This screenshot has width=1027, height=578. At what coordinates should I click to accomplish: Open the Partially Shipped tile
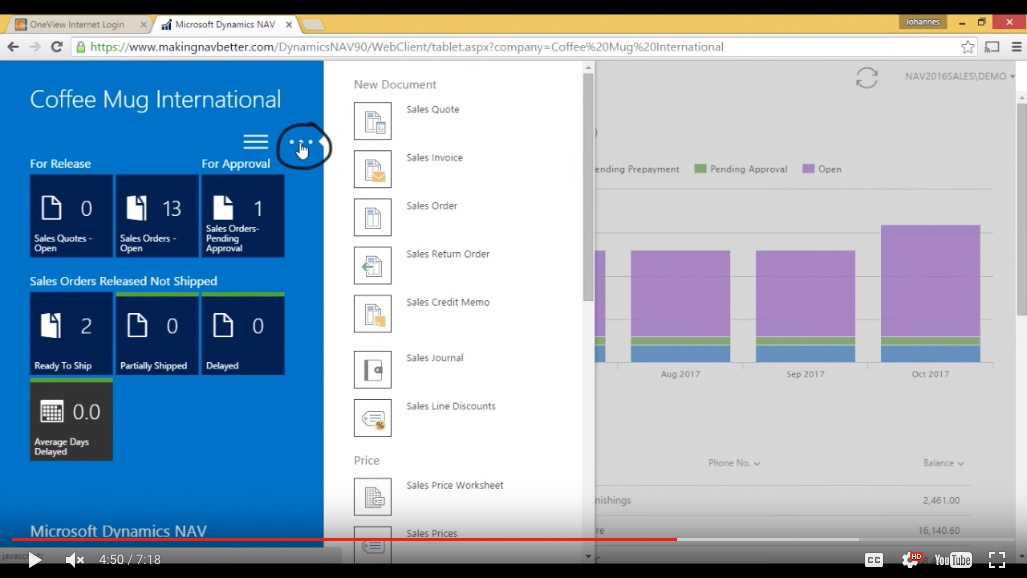coord(157,334)
